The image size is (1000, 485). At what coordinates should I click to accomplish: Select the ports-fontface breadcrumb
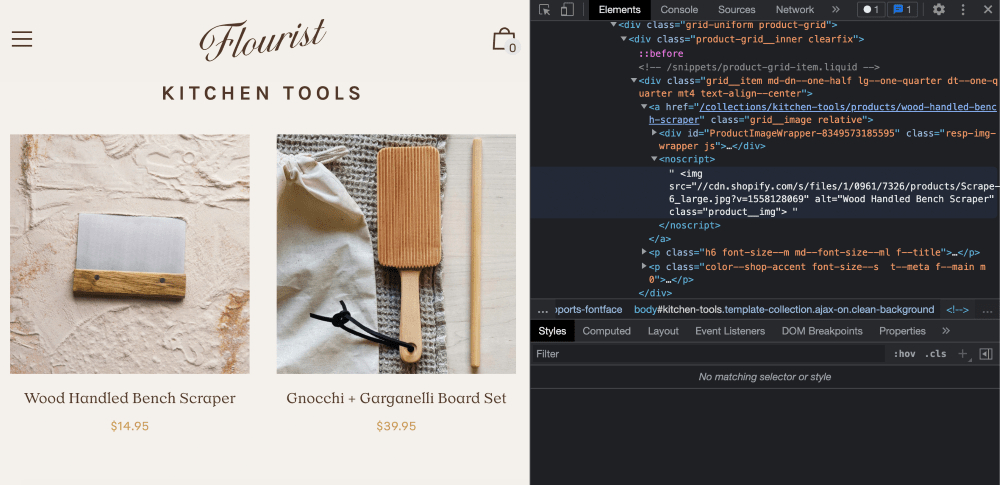click(588, 310)
